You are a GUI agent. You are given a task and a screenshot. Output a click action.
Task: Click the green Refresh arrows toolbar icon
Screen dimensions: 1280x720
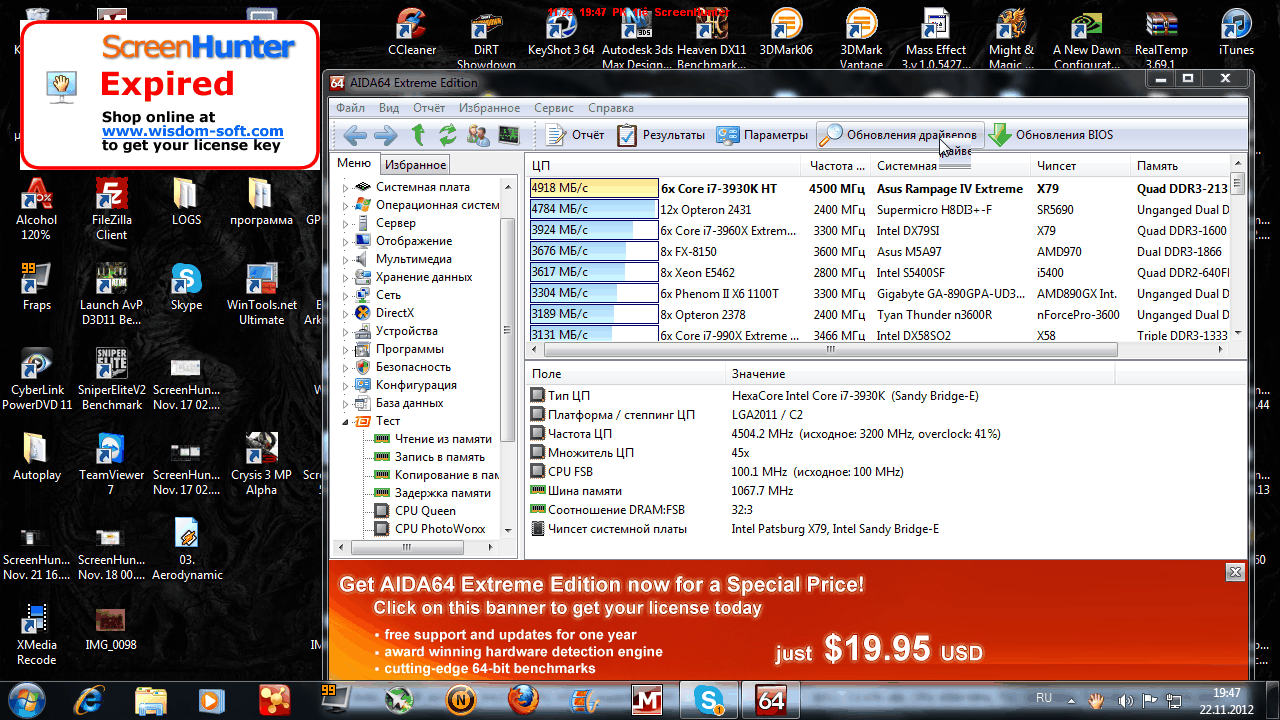448,135
